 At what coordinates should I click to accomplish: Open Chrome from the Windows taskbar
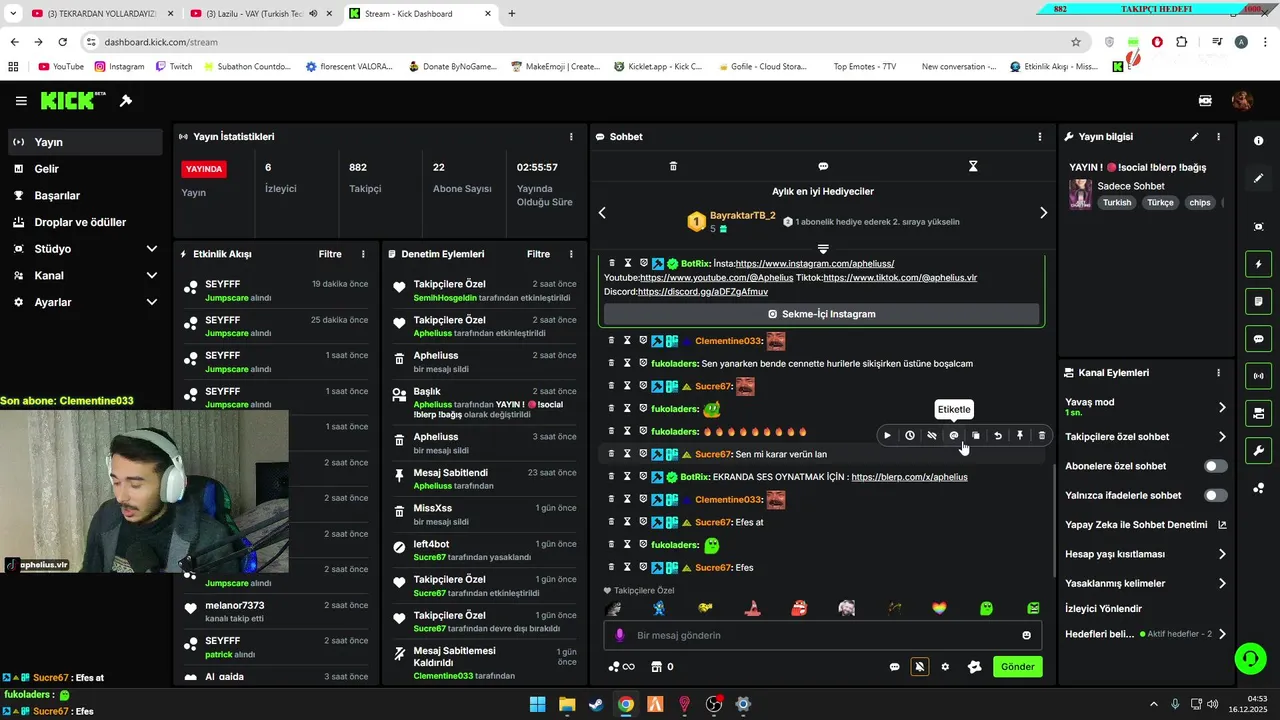click(625, 704)
